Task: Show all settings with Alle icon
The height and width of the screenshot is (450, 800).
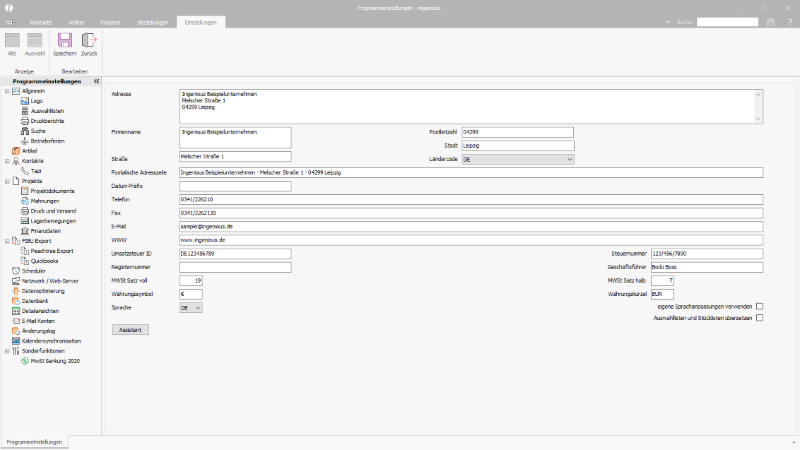Action: click(12, 40)
